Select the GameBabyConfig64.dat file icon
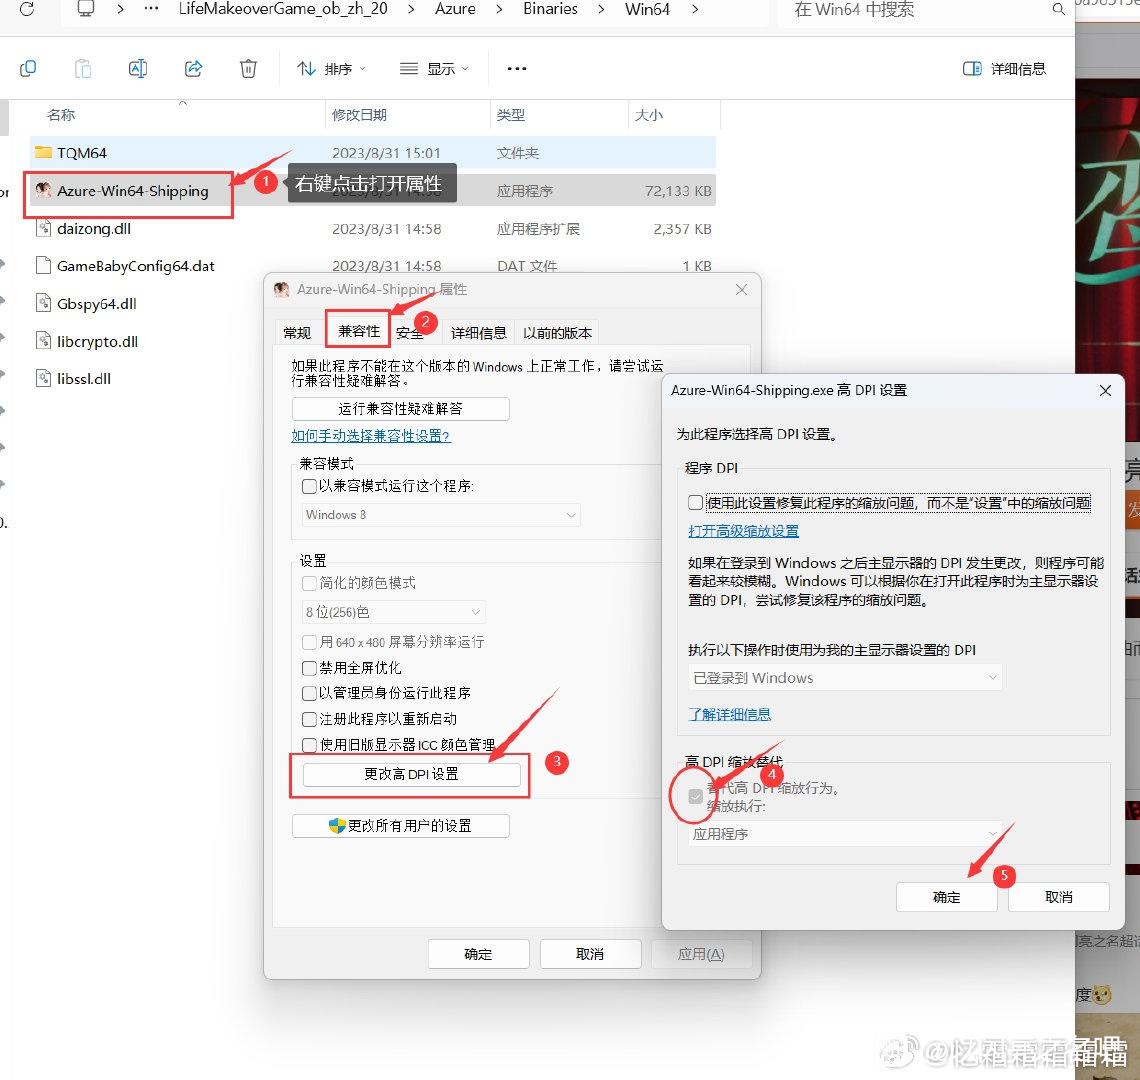 pos(44,265)
